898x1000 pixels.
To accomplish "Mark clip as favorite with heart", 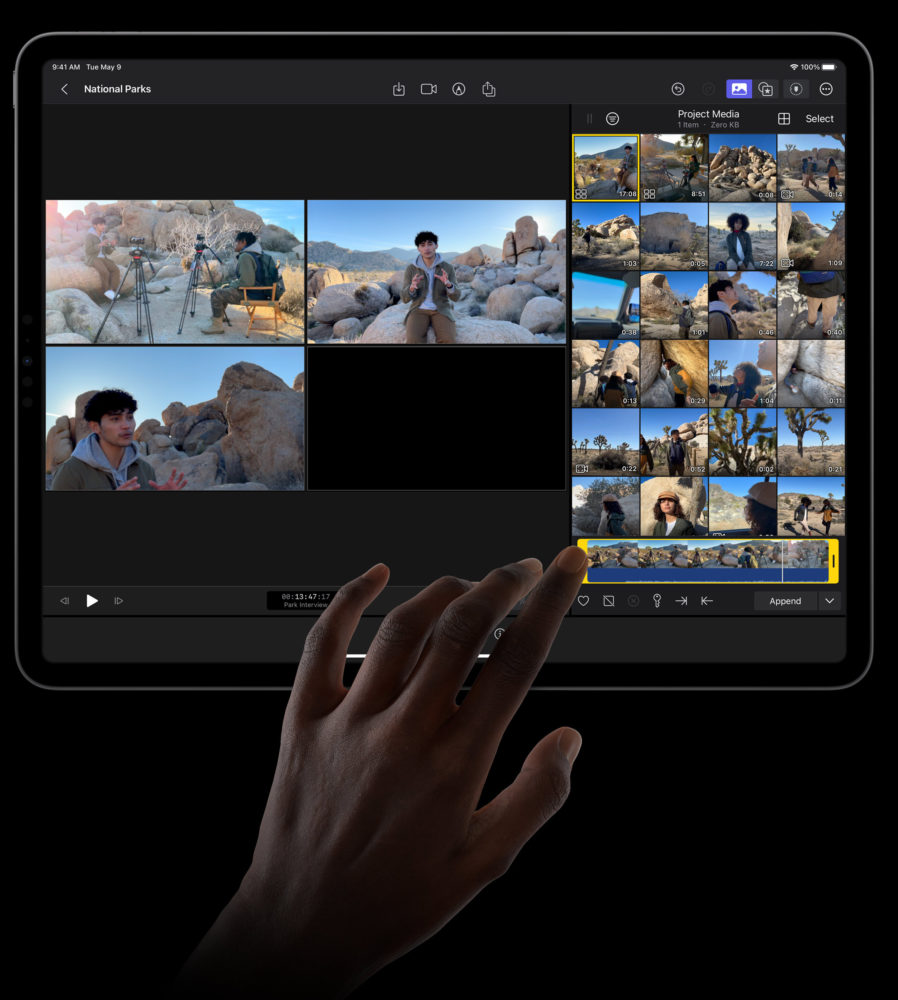I will (x=583, y=601).
